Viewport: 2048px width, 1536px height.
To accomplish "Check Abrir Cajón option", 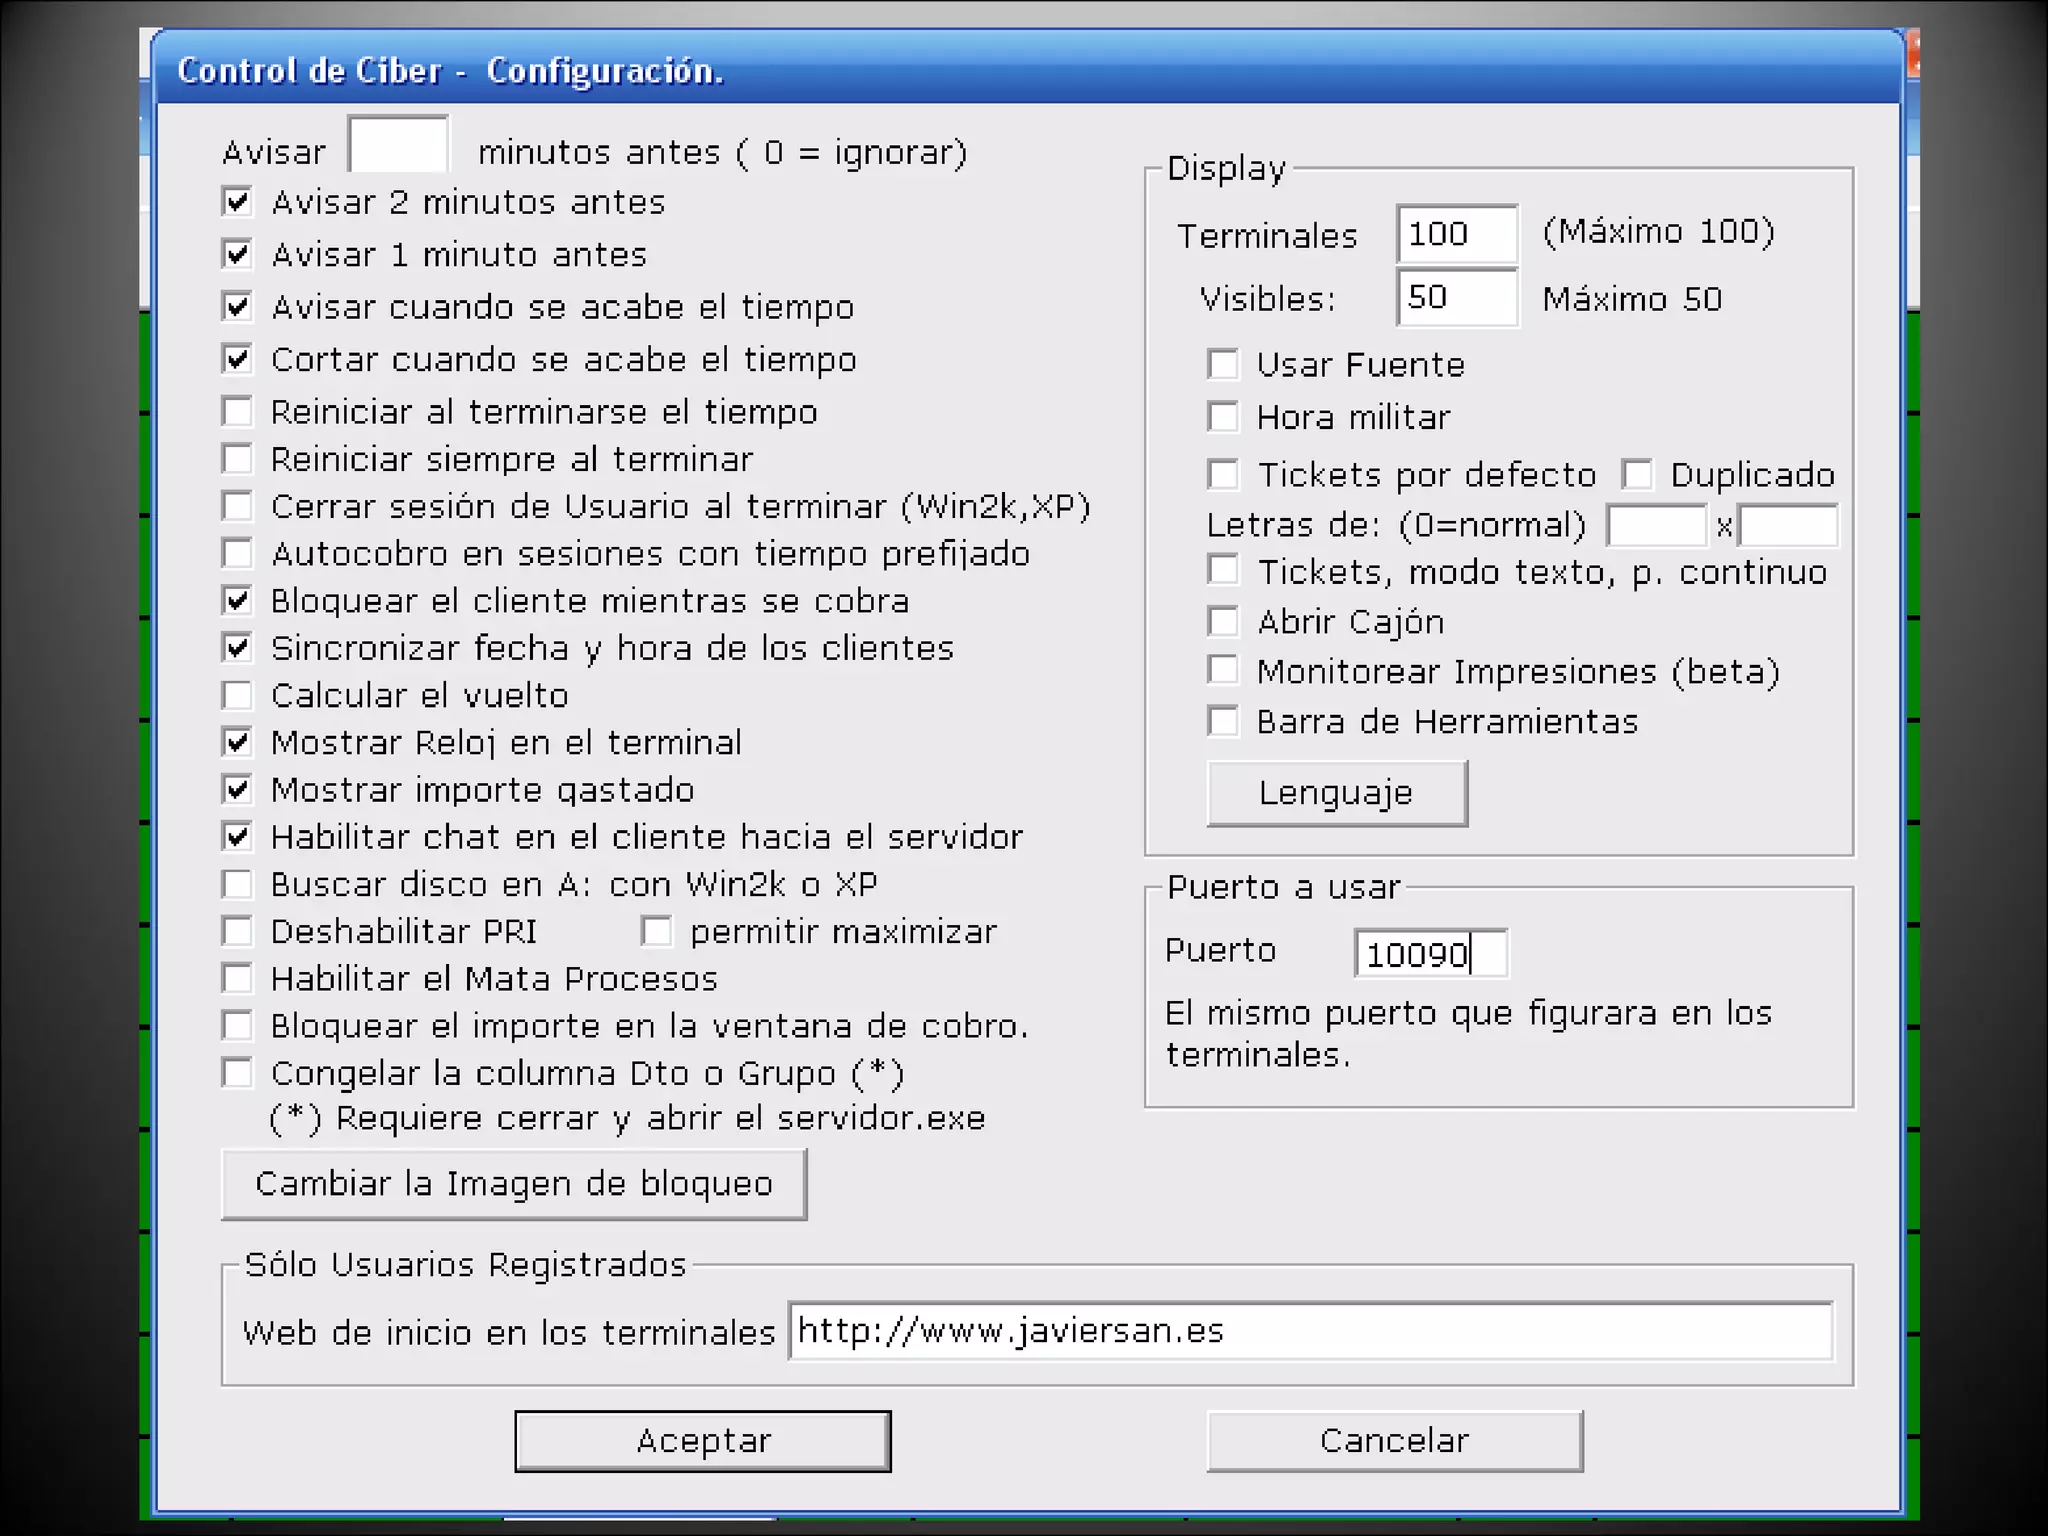I will point(1223,621).
